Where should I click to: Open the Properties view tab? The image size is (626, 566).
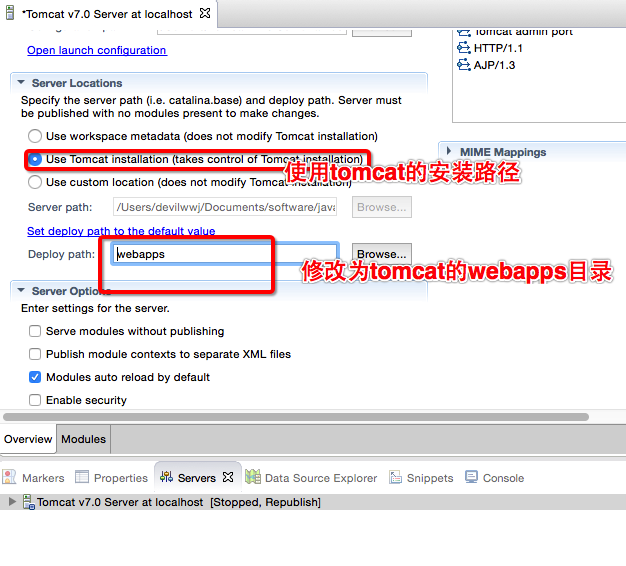pyautogui.click(x=111, y=478)
